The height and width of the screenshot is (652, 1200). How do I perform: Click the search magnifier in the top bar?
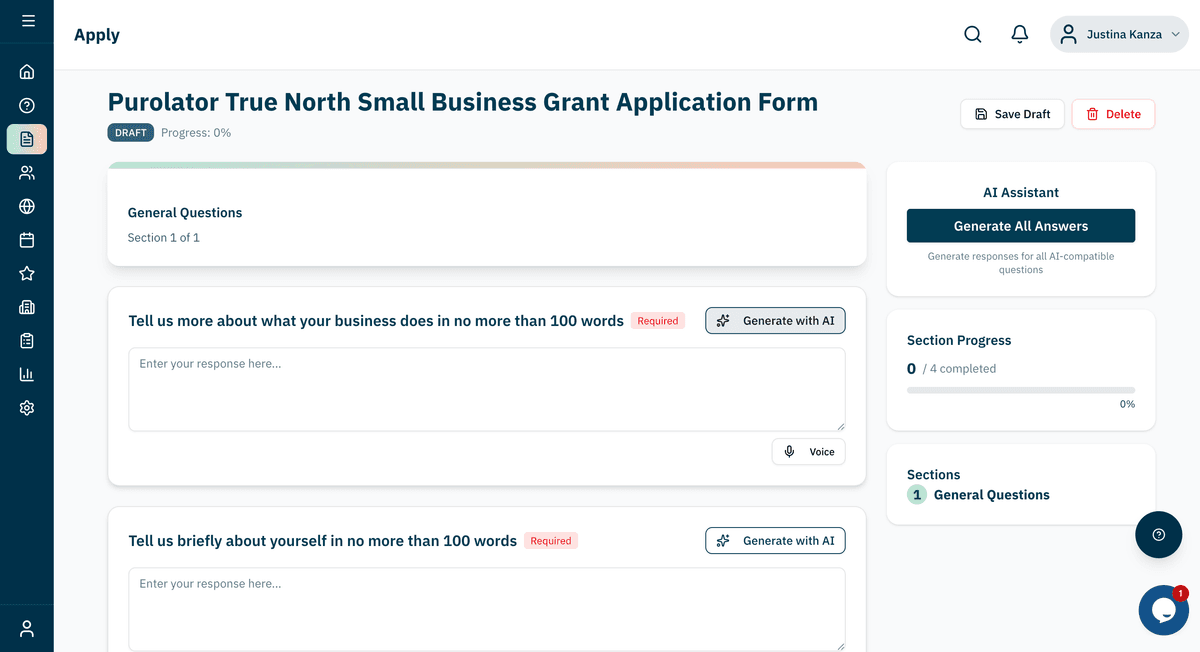(x=972, y=33)
